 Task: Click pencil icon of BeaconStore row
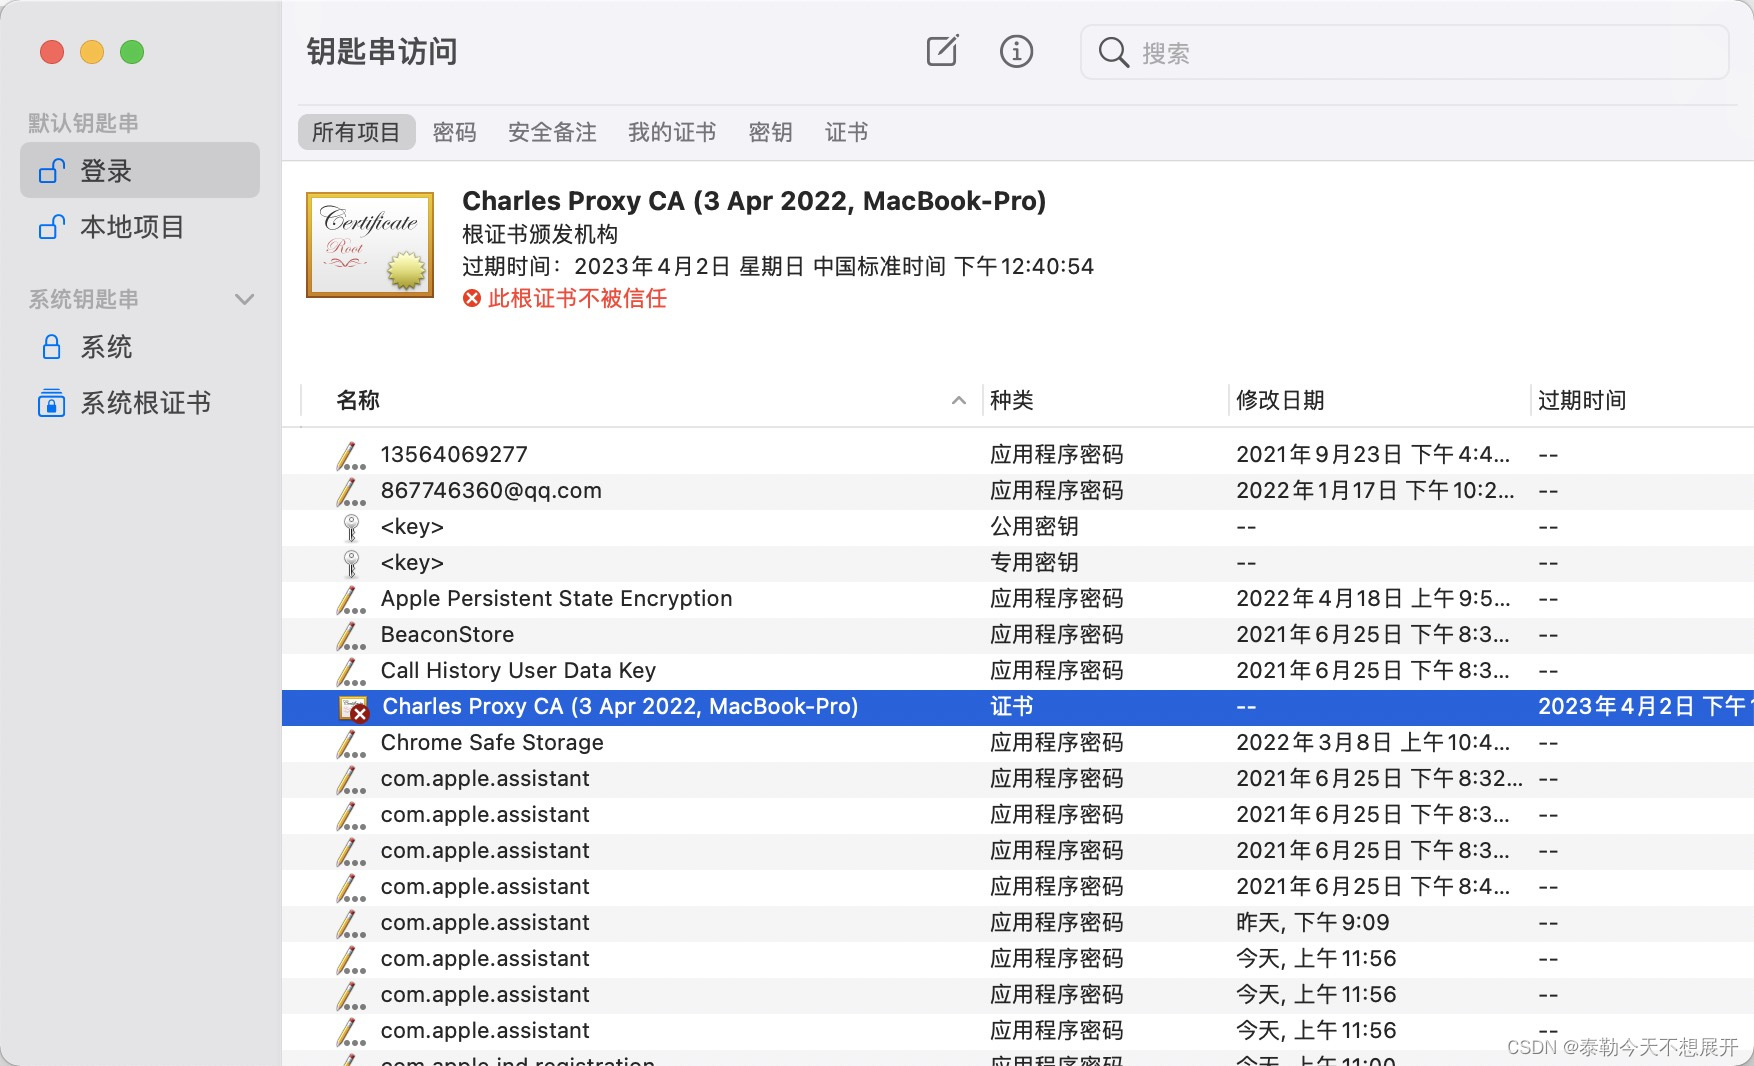[350, 635]
